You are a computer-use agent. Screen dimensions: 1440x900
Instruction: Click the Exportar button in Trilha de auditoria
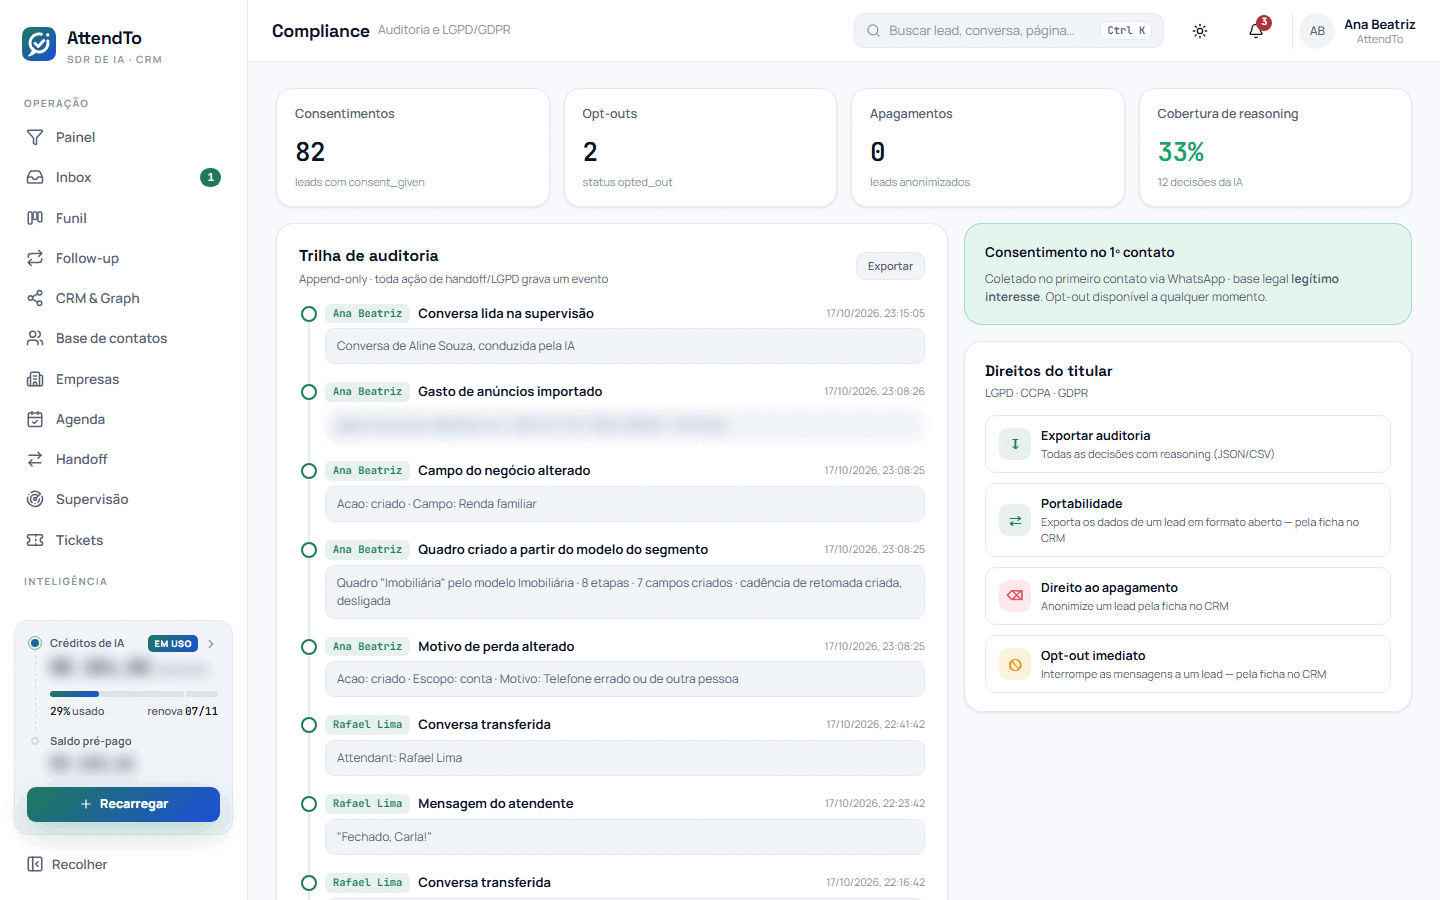point(890,266)
